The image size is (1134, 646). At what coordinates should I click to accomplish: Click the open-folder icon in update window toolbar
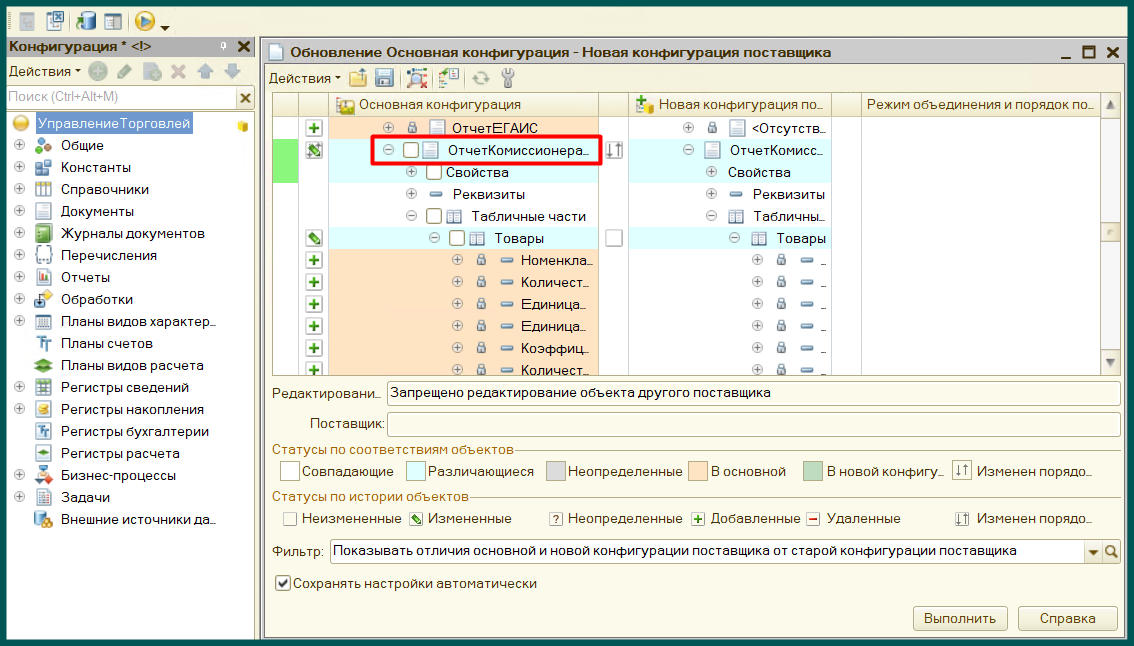pos(358,78)
